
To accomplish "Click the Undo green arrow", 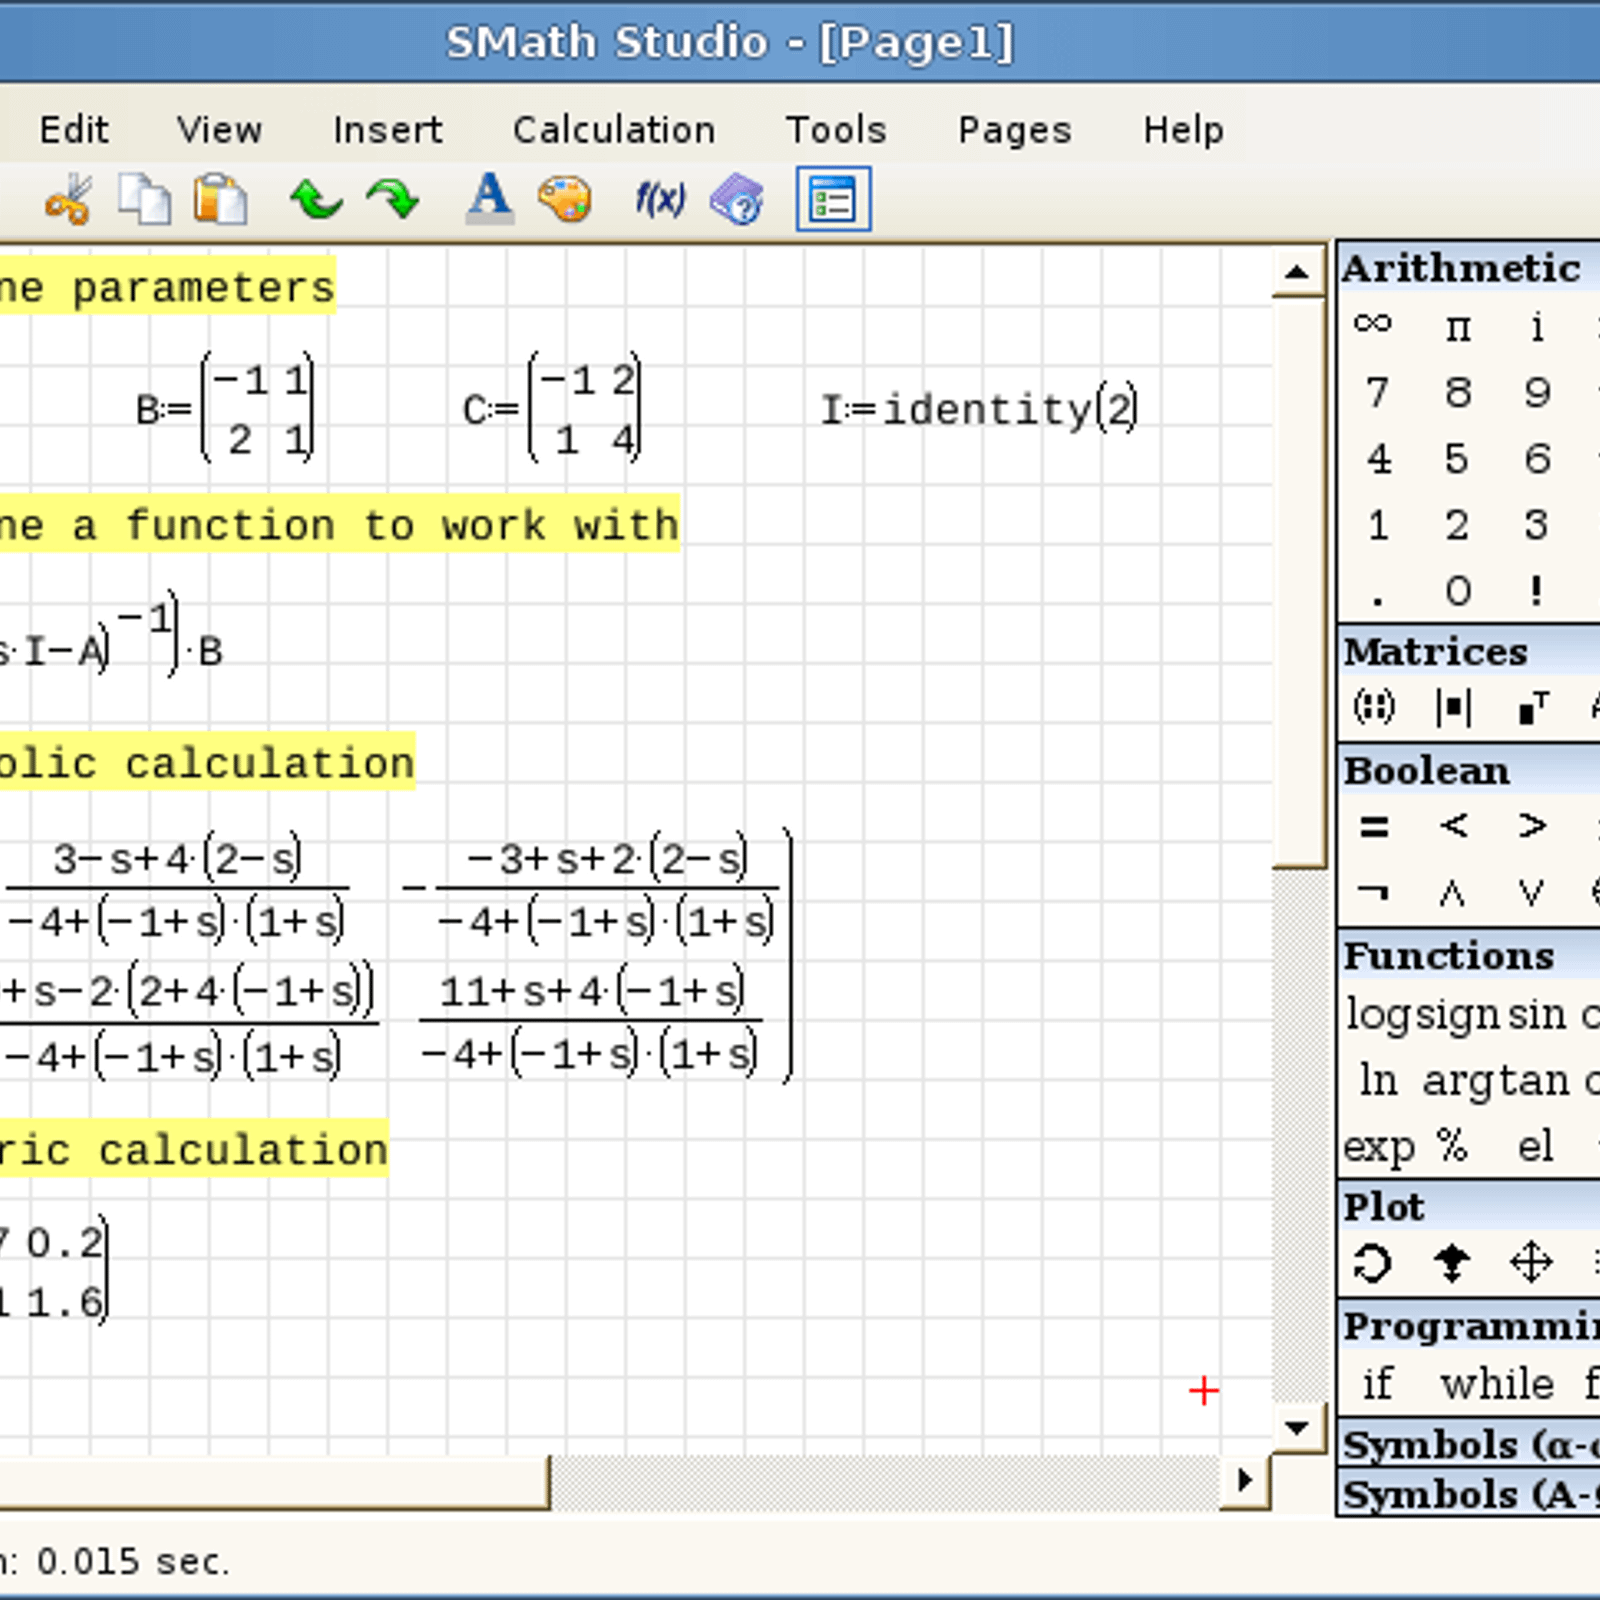I will [x=316, y=199].
